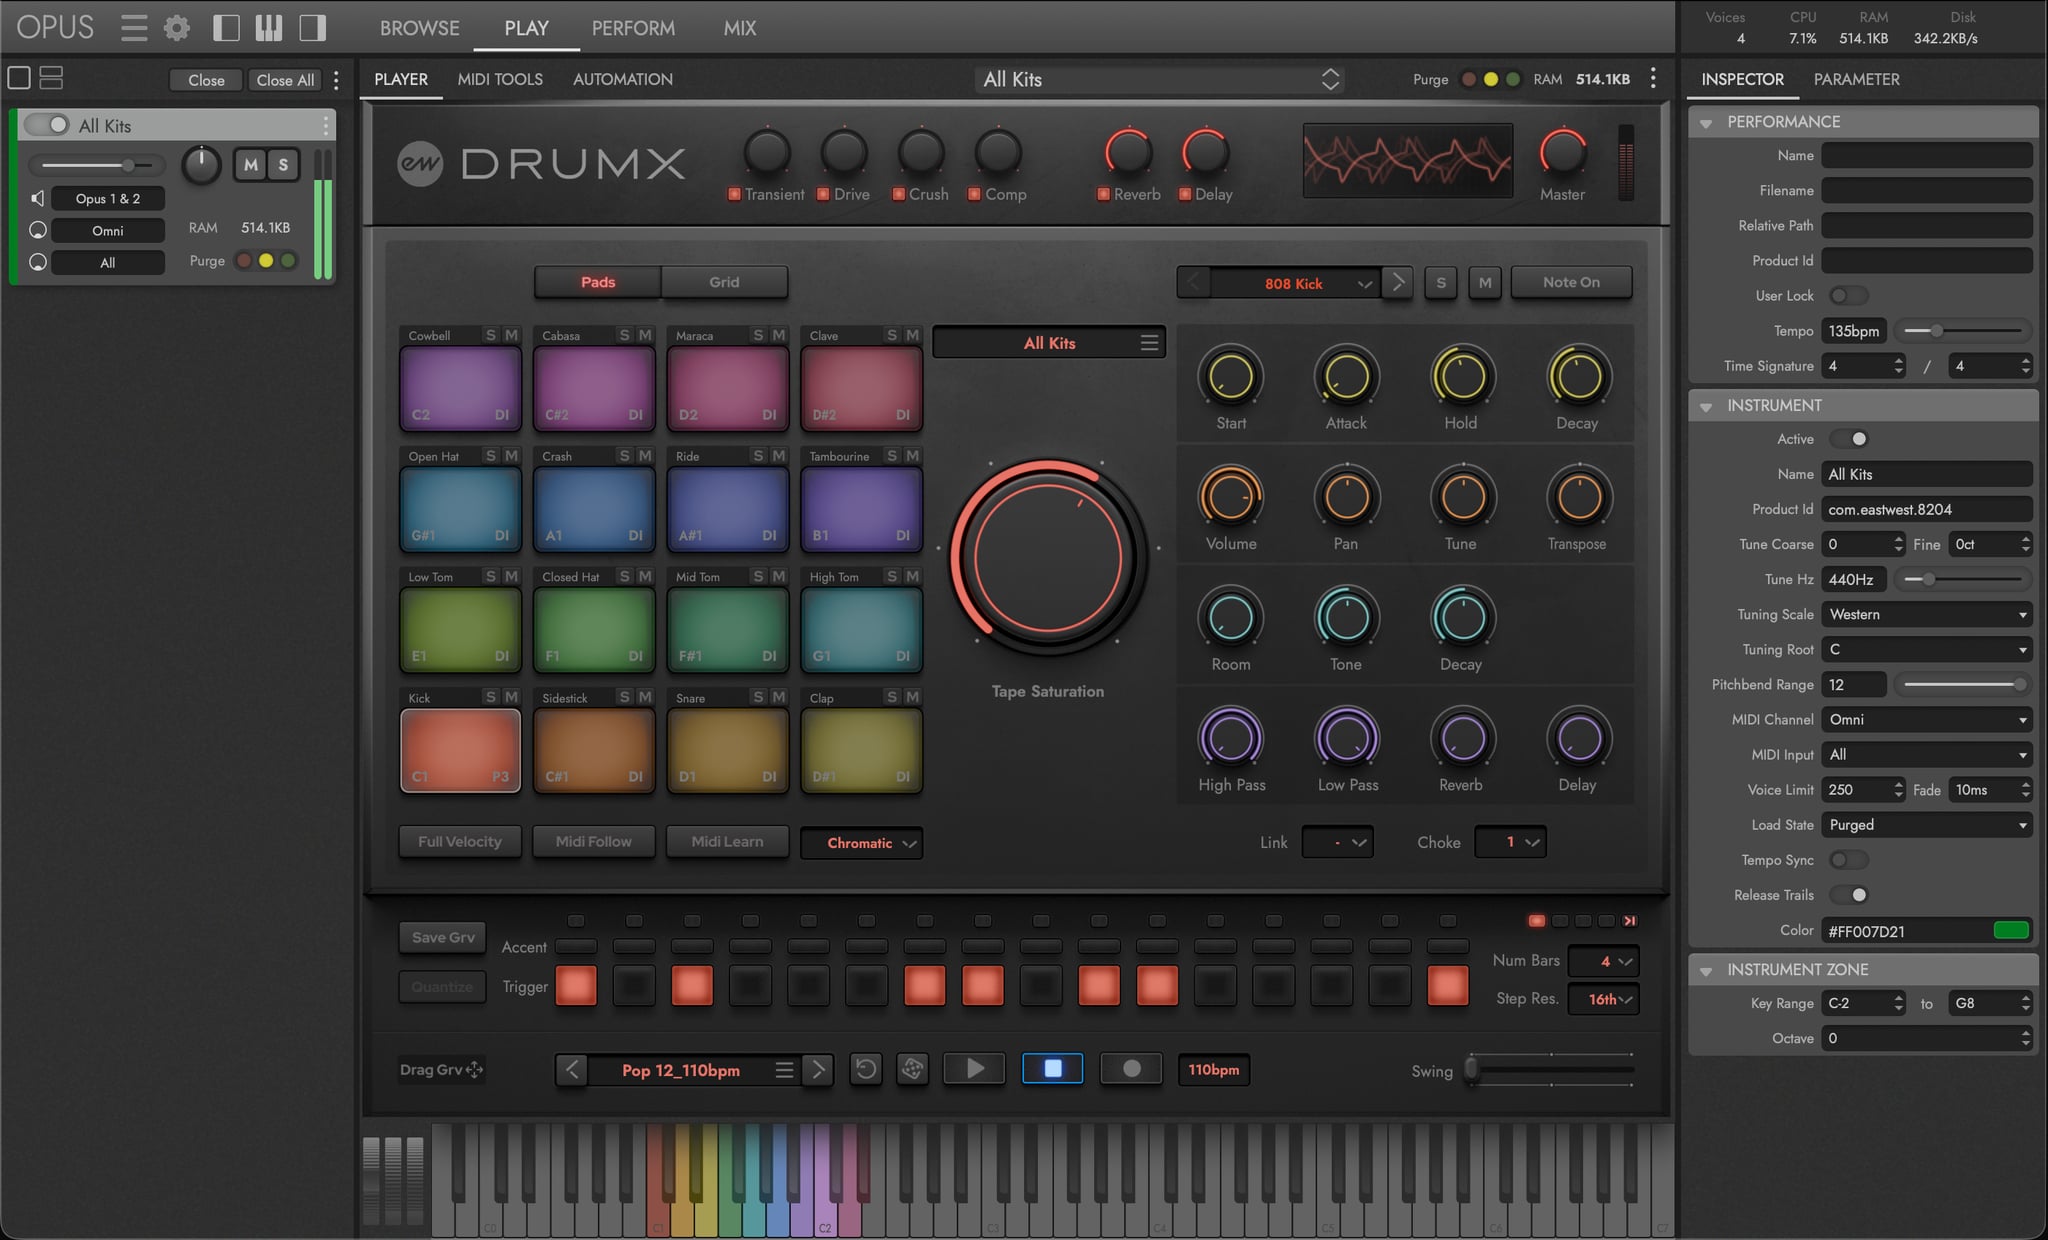Open the 808 Kick sound dropdown

(x=1296, y=284)
